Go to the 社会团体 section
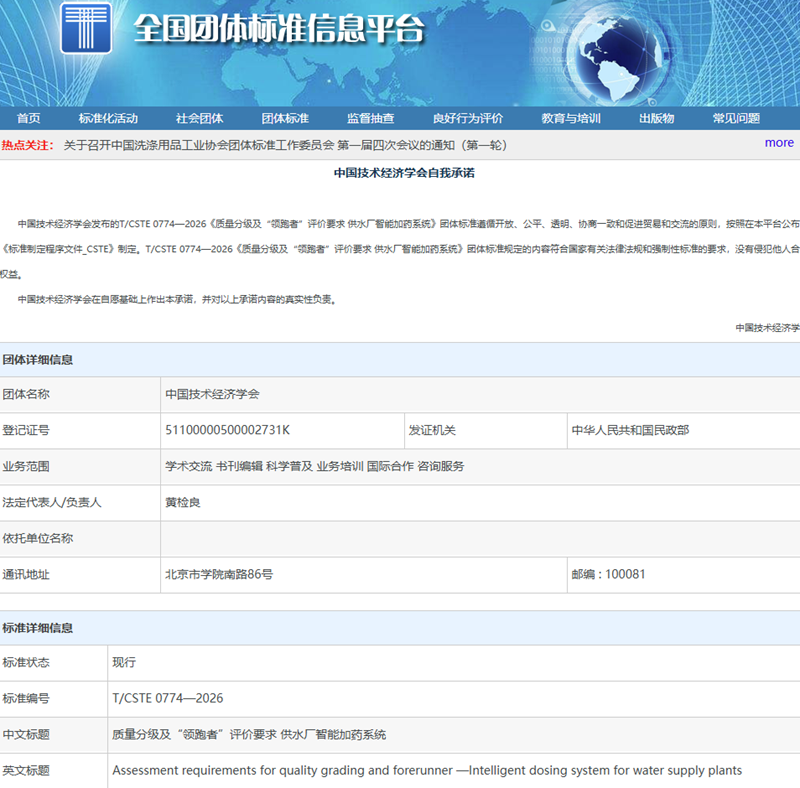800x788 pixels. click(199, 118)
